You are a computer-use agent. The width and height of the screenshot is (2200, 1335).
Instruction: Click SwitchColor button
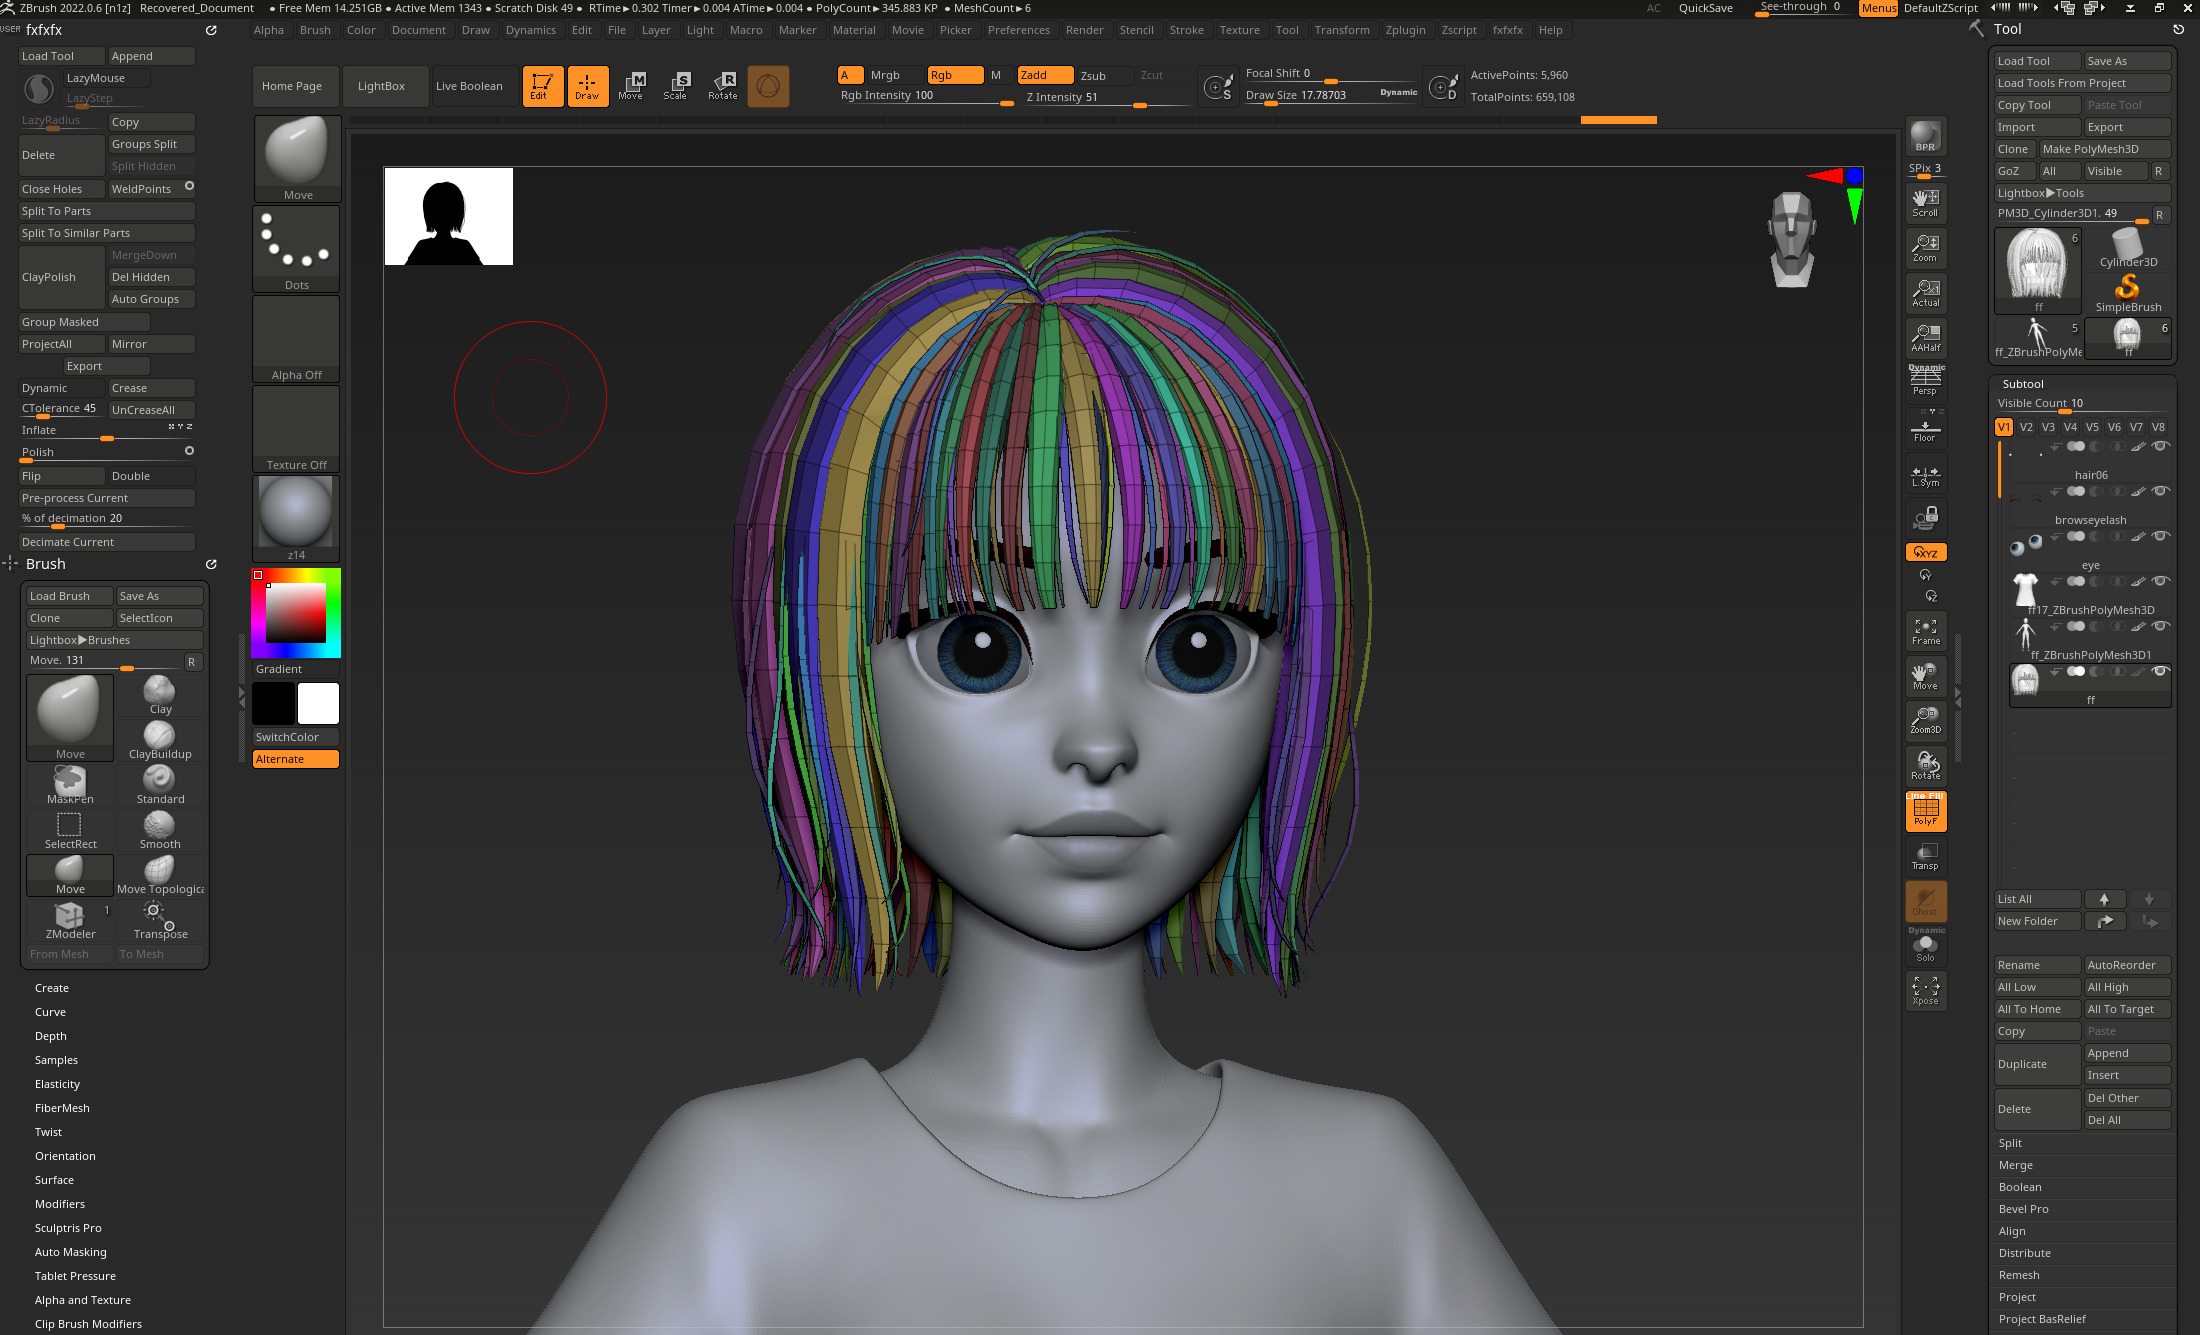pyautogui.click(x=296, y=737)
